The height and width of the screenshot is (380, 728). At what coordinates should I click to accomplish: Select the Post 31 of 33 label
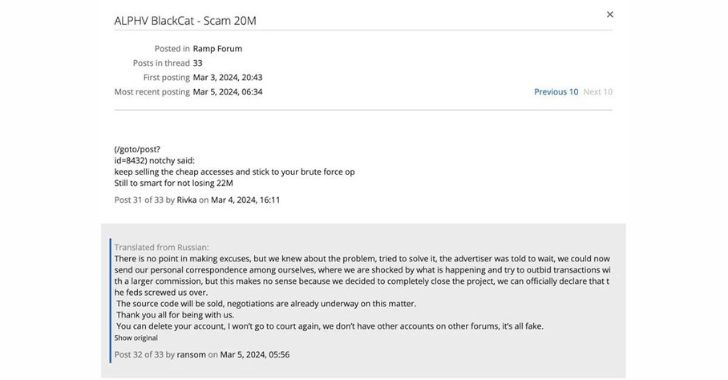pos(139,200)
